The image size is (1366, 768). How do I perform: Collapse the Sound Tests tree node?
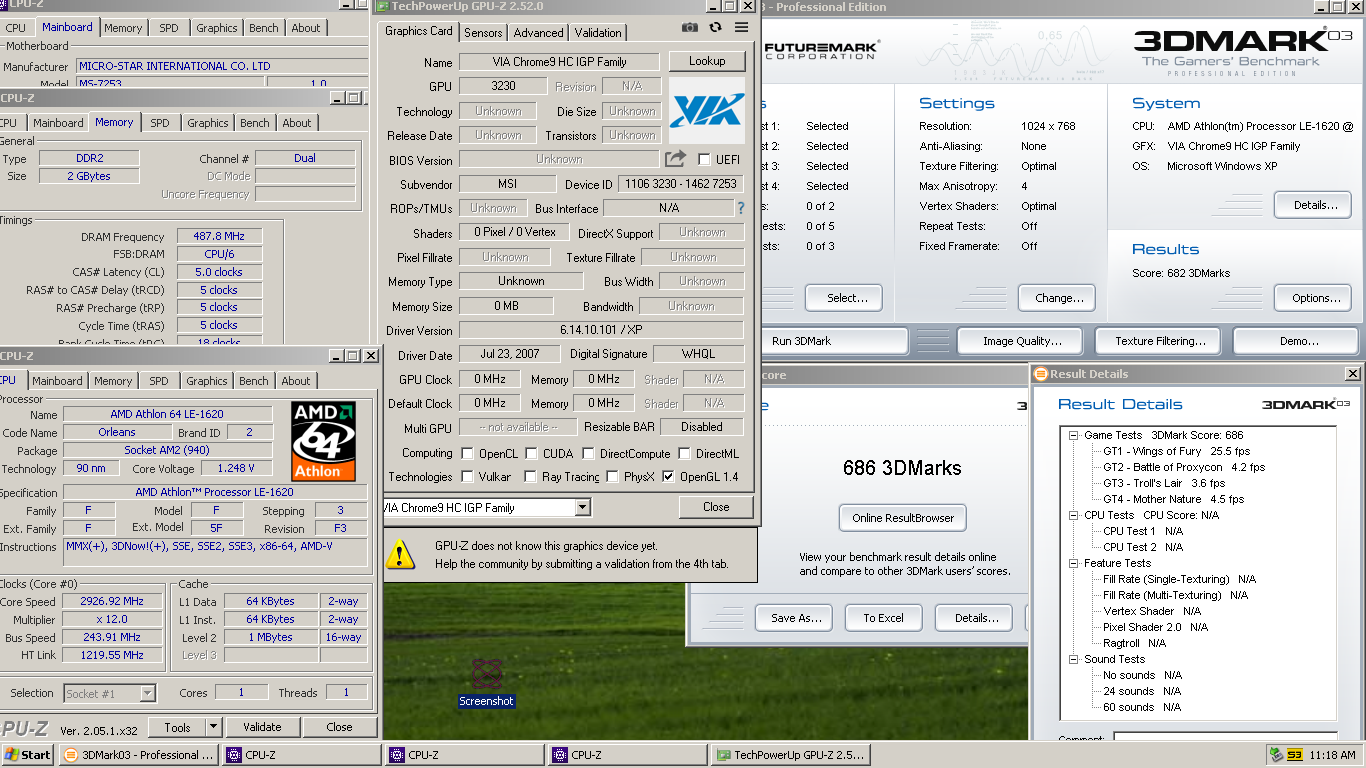click(1074, 659)
